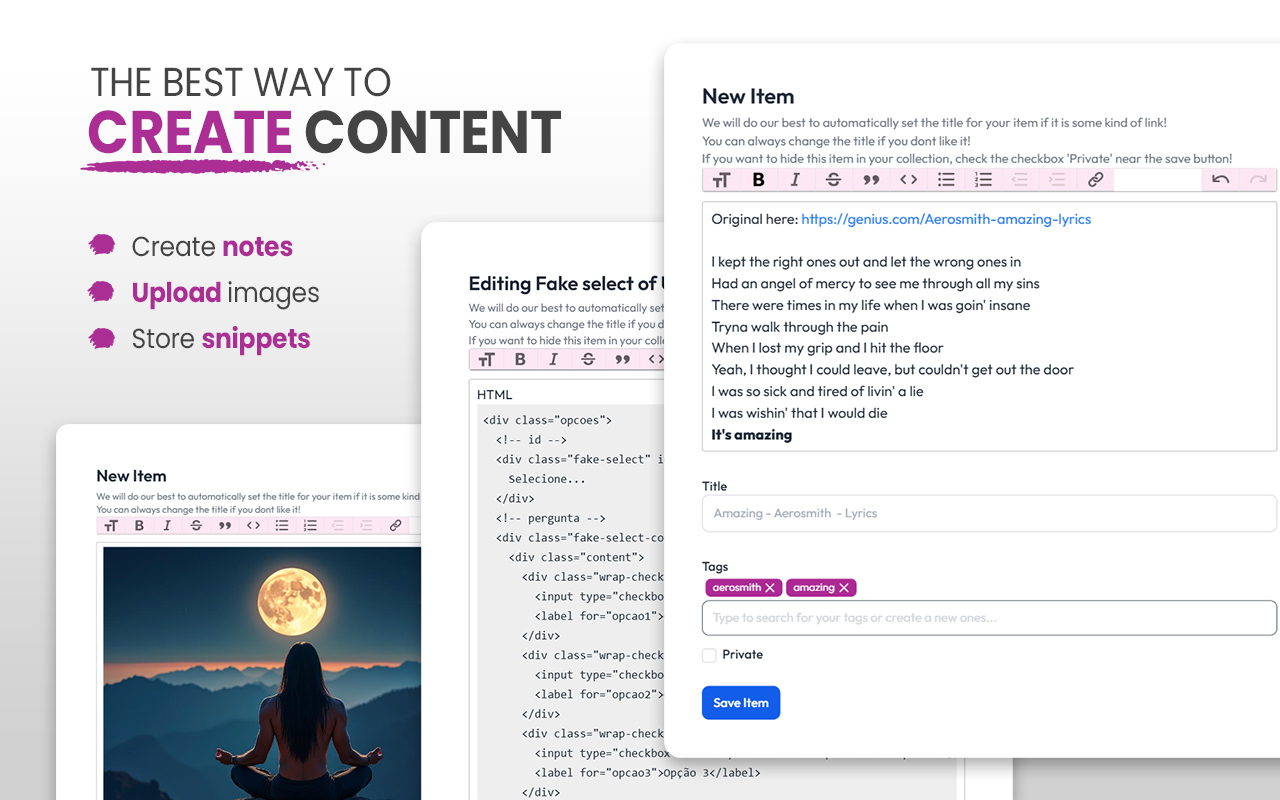Remove the amazing tag
The height and width of the screenshot is (800, 1280).
844,588
